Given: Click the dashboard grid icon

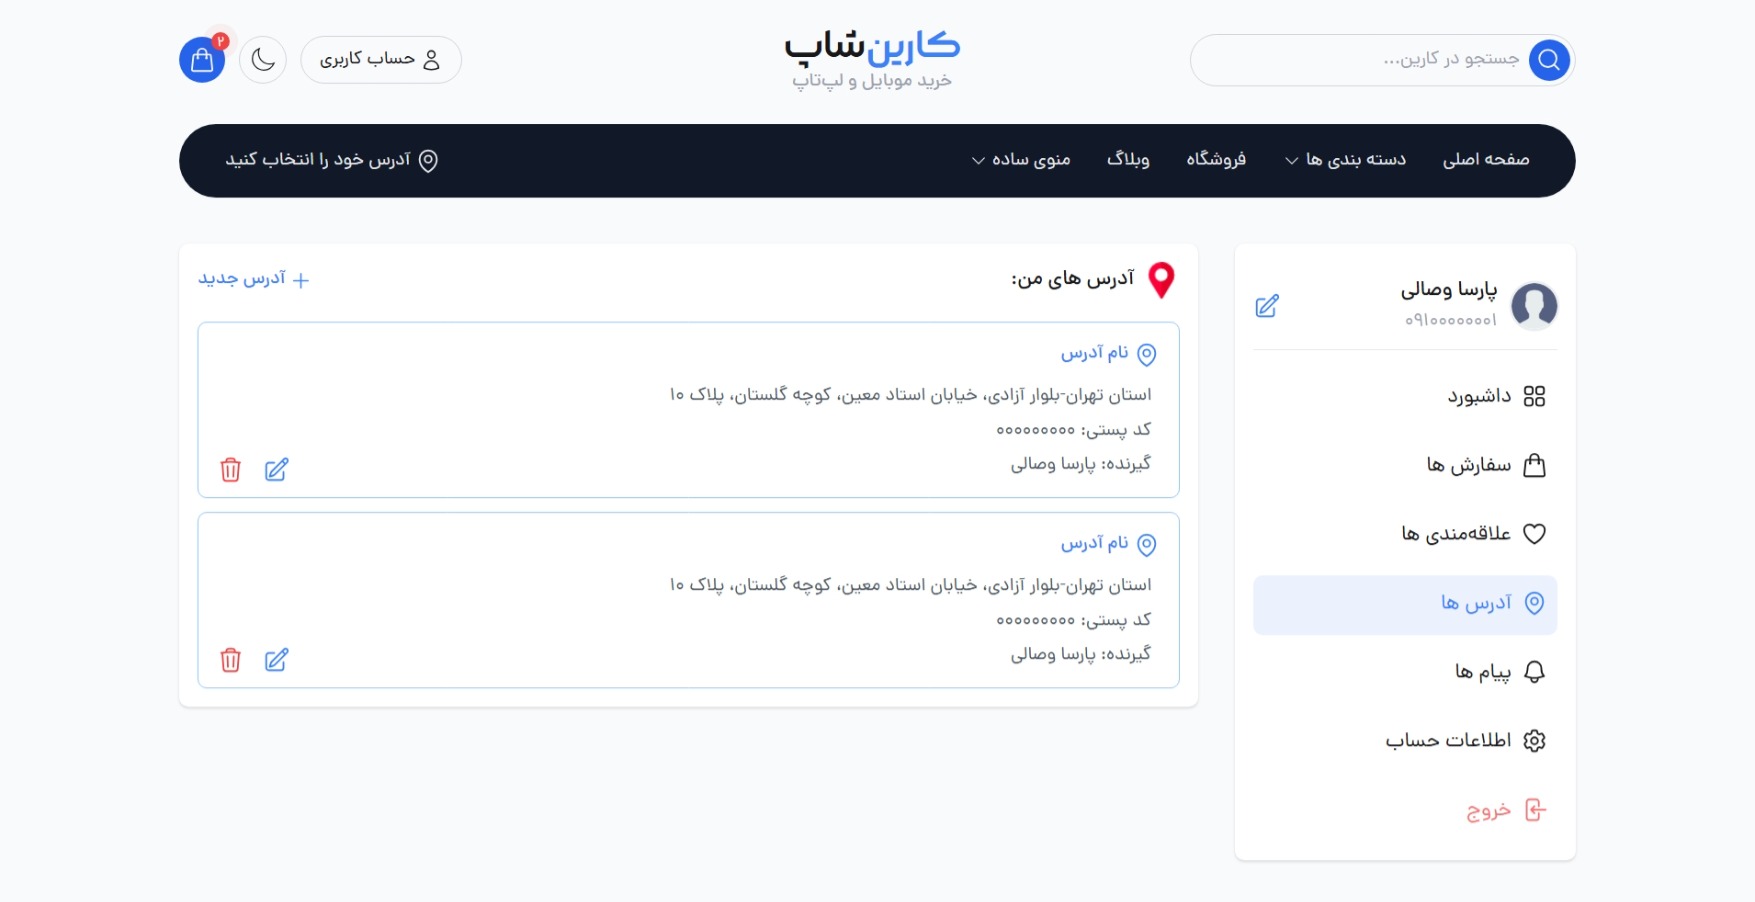Looking at the screenshot, I should coord(1534,397).
